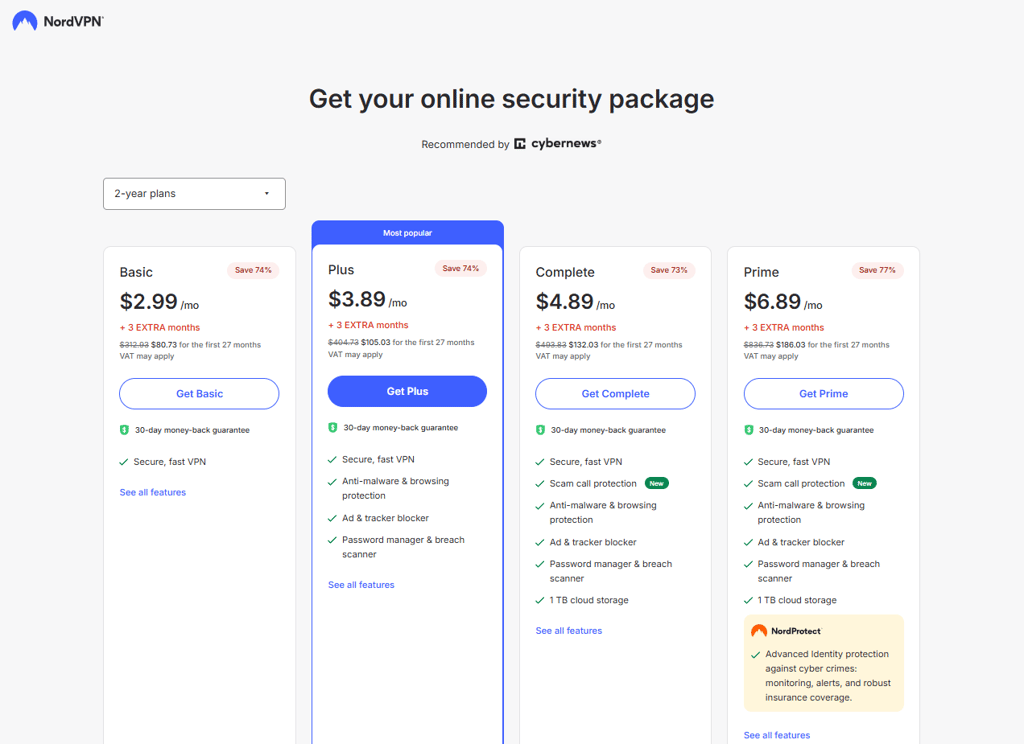Click the Get Basic button
The height and width of the screenshot is (744, 1024).
199,394
